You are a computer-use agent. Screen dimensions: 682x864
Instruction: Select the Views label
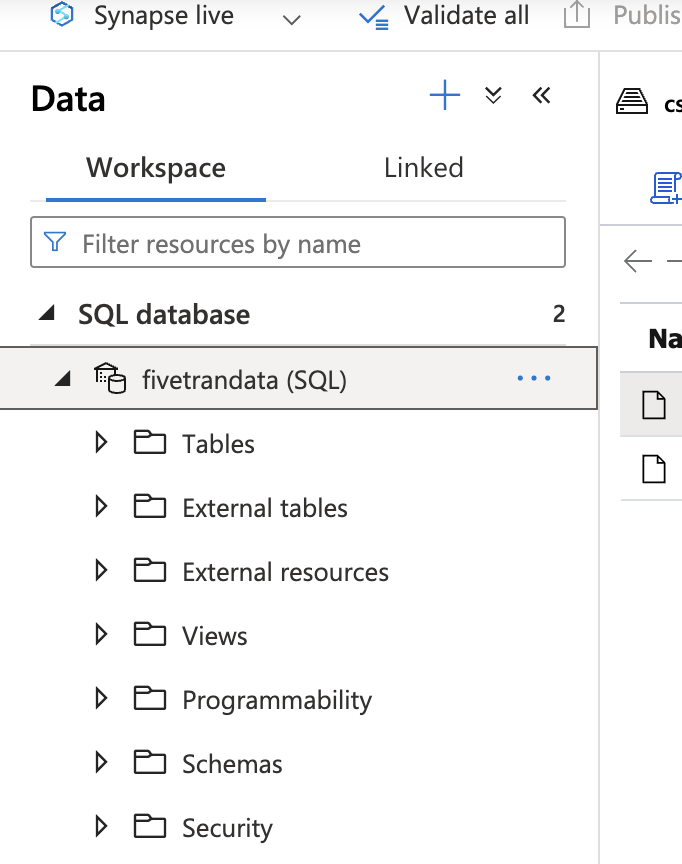[215, 636]
